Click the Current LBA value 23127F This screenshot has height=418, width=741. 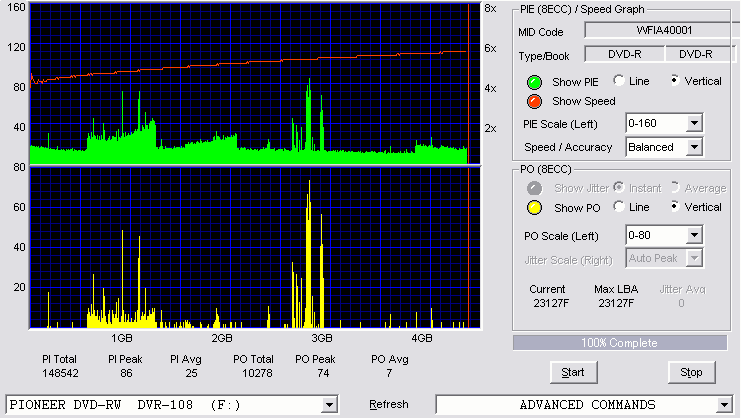(551, 303)
